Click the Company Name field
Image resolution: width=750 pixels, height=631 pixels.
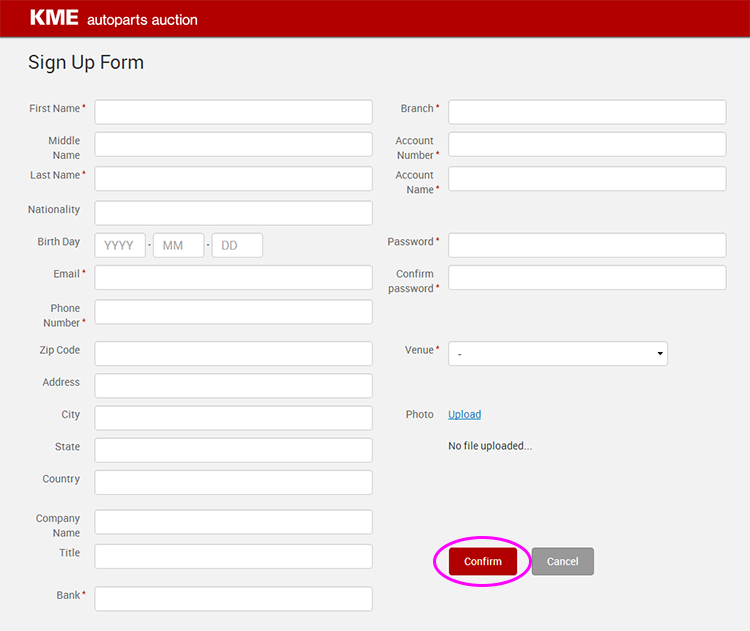click(x=233, y=522)
